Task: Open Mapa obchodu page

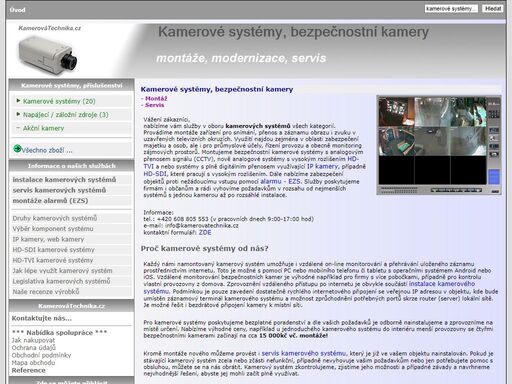Action: 33,363
